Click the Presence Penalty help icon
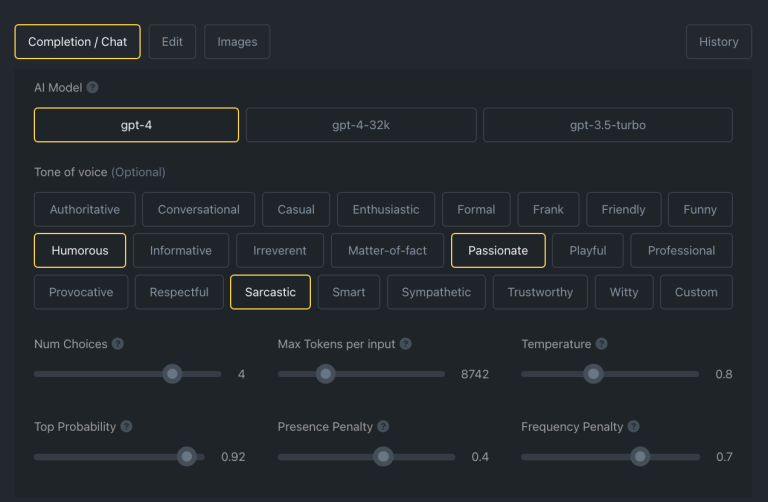The width and height of the screenshot is (768, 502). tap(384, 427)
